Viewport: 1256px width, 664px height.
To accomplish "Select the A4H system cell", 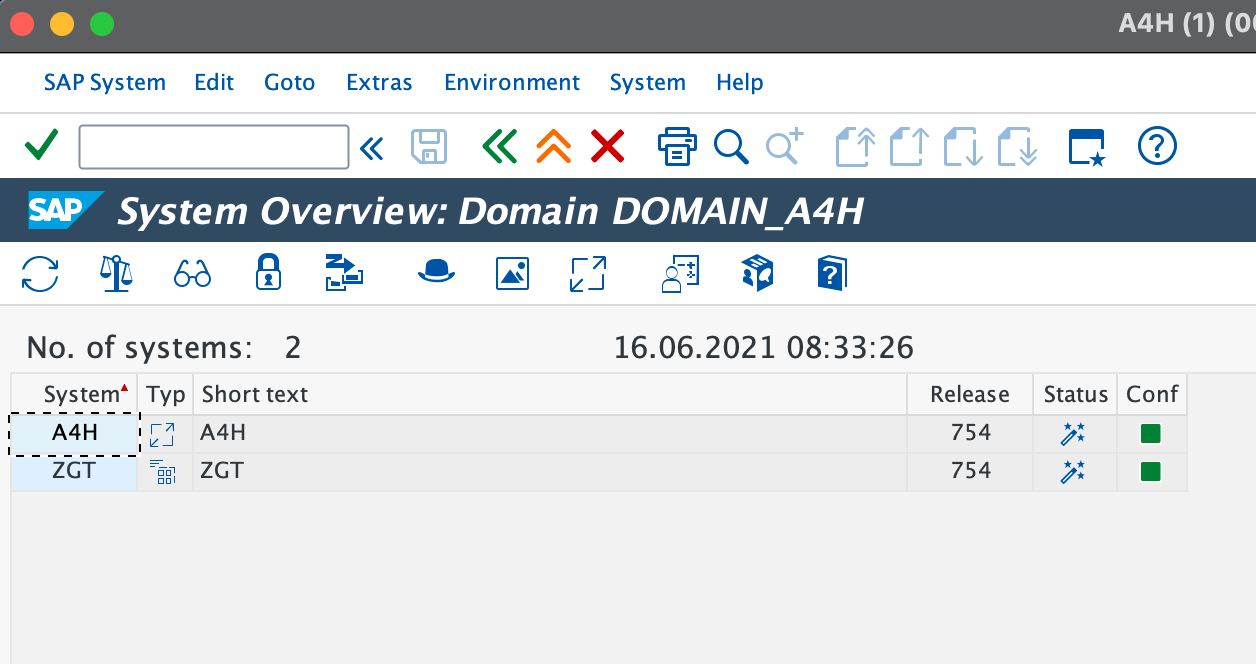I will click(75, 433).
